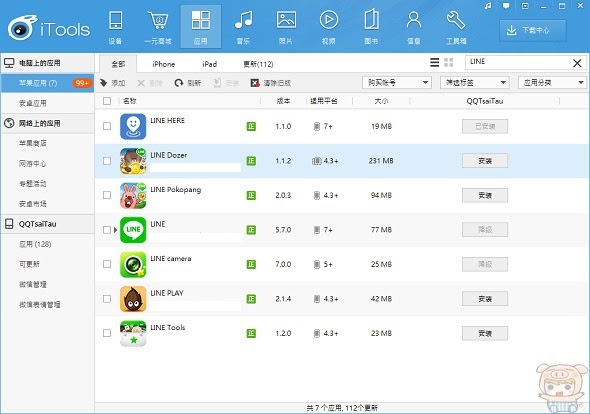Check the LINE Dozer checkbox

coord(107,161)
